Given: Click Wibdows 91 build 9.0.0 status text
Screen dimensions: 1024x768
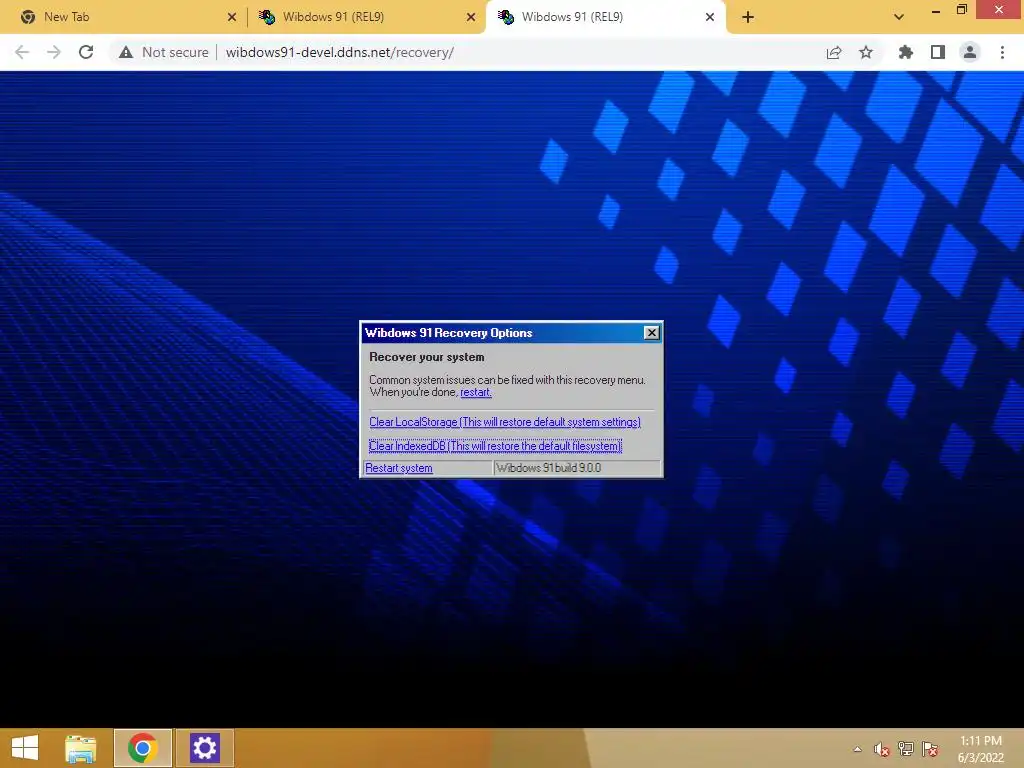Looking at the screenshot, I should 549,468.
